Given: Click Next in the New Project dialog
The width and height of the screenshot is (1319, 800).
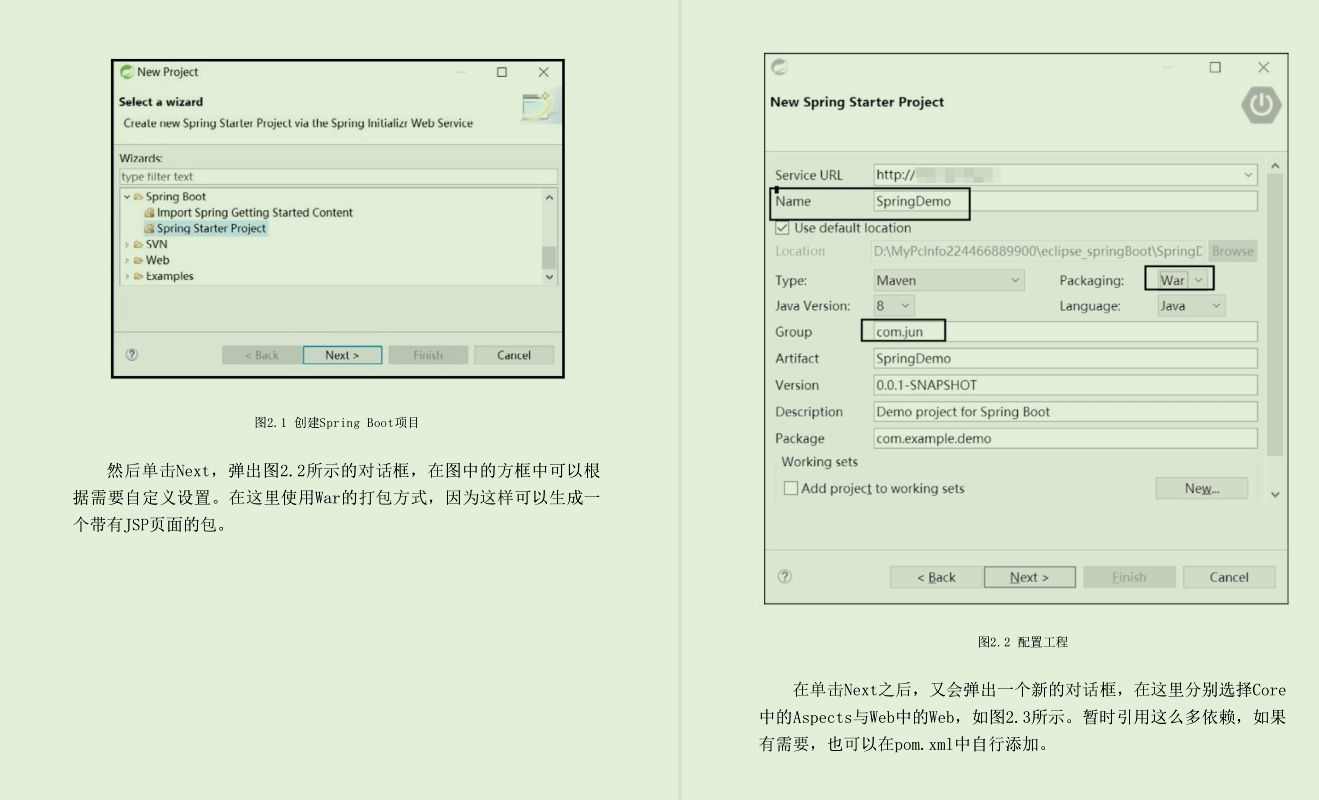Looking at the screenshot, I should [x=341, y=355].
